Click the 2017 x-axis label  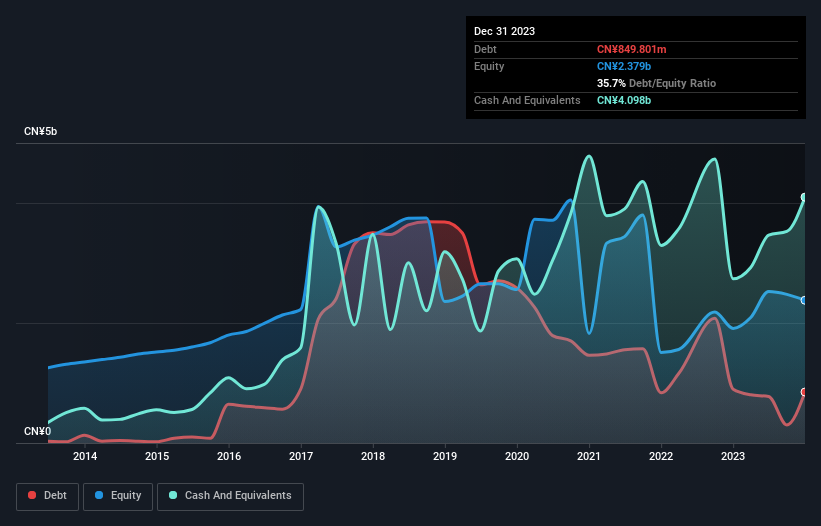pos(301,456)
